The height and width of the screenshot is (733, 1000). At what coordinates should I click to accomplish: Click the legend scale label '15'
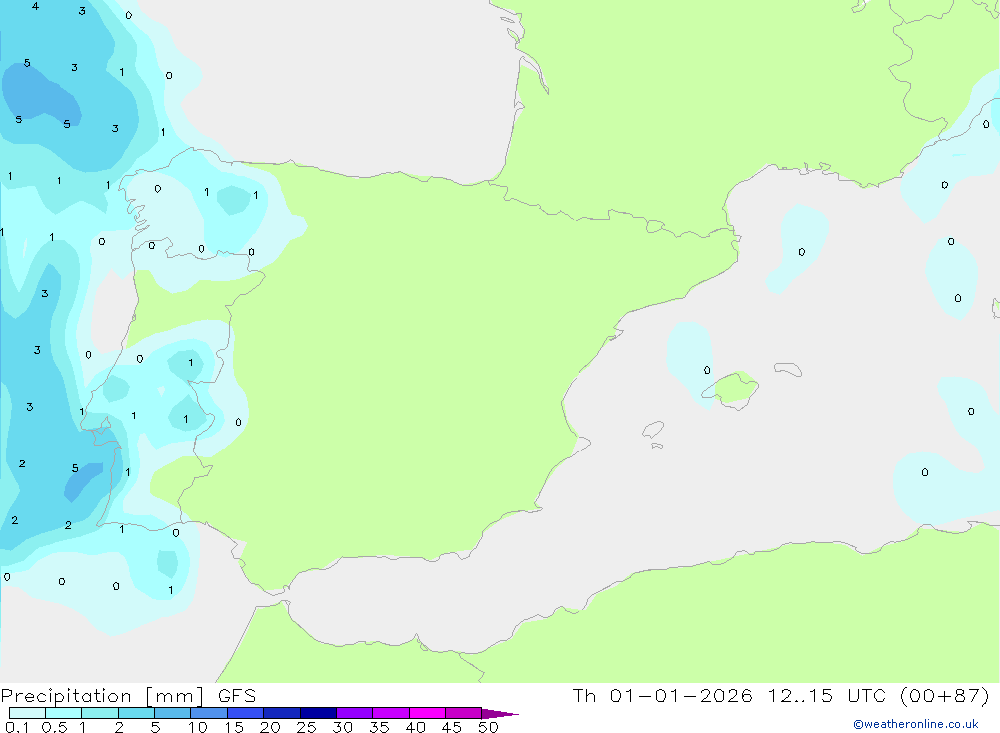(x=234, y=727)
